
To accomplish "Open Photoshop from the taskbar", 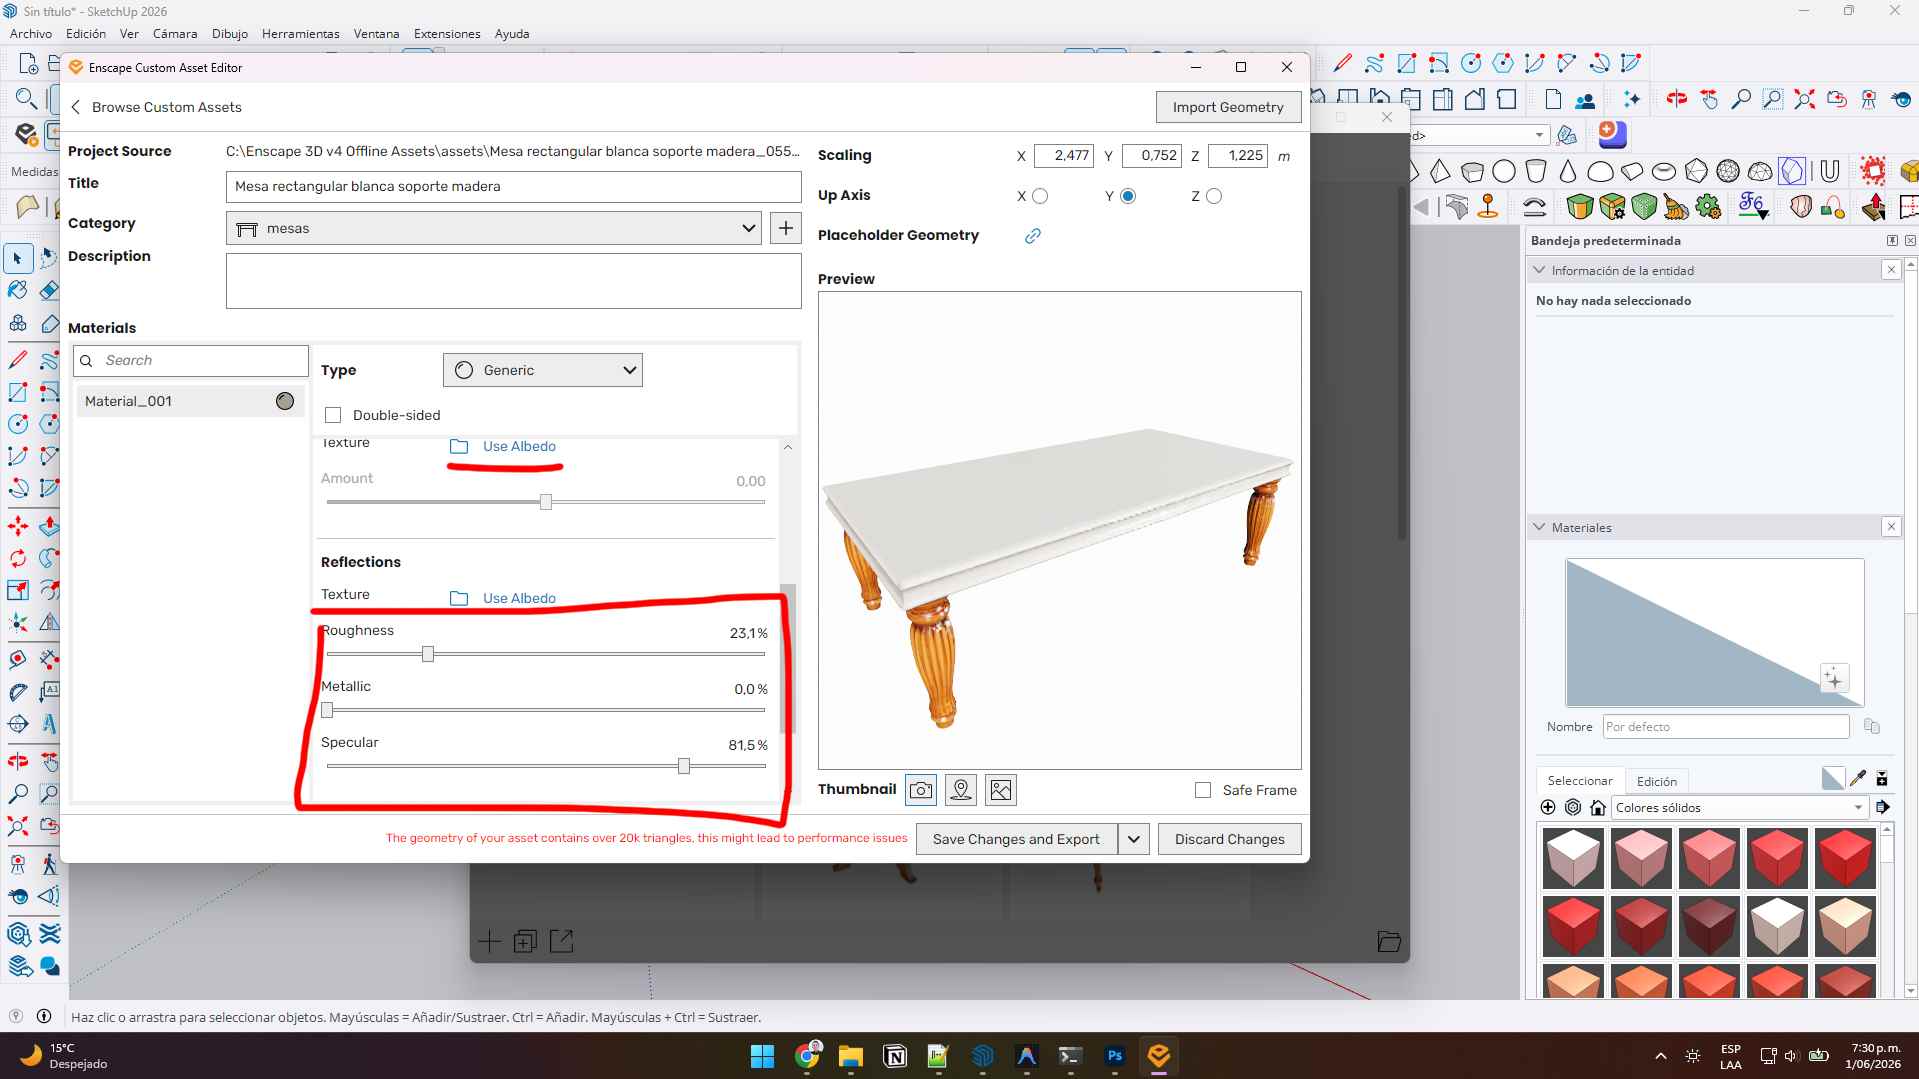I will click(1115, 1056).
